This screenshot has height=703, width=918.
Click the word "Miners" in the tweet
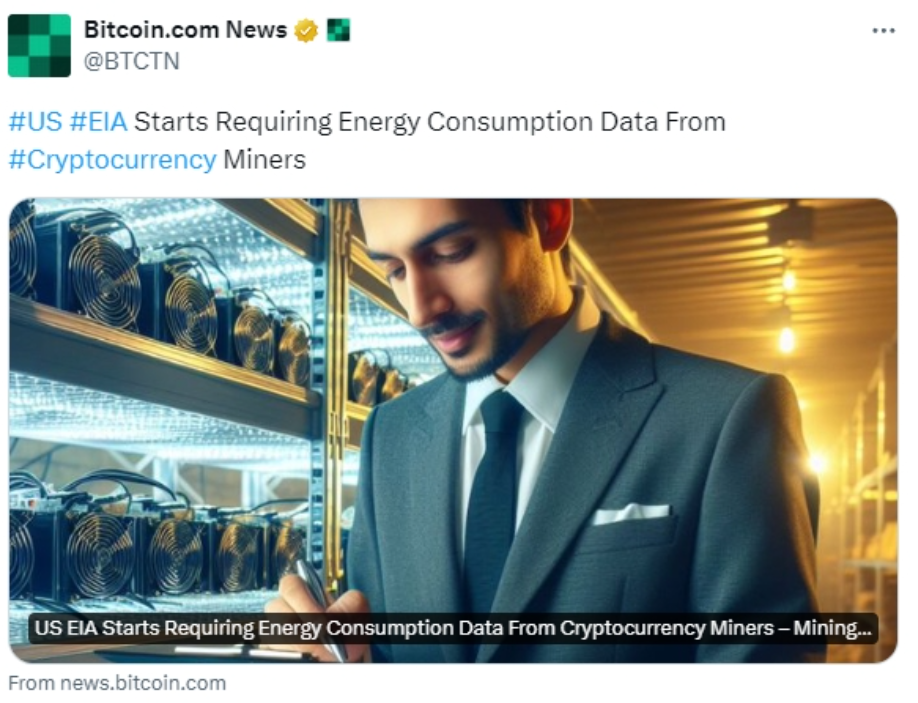265,159
